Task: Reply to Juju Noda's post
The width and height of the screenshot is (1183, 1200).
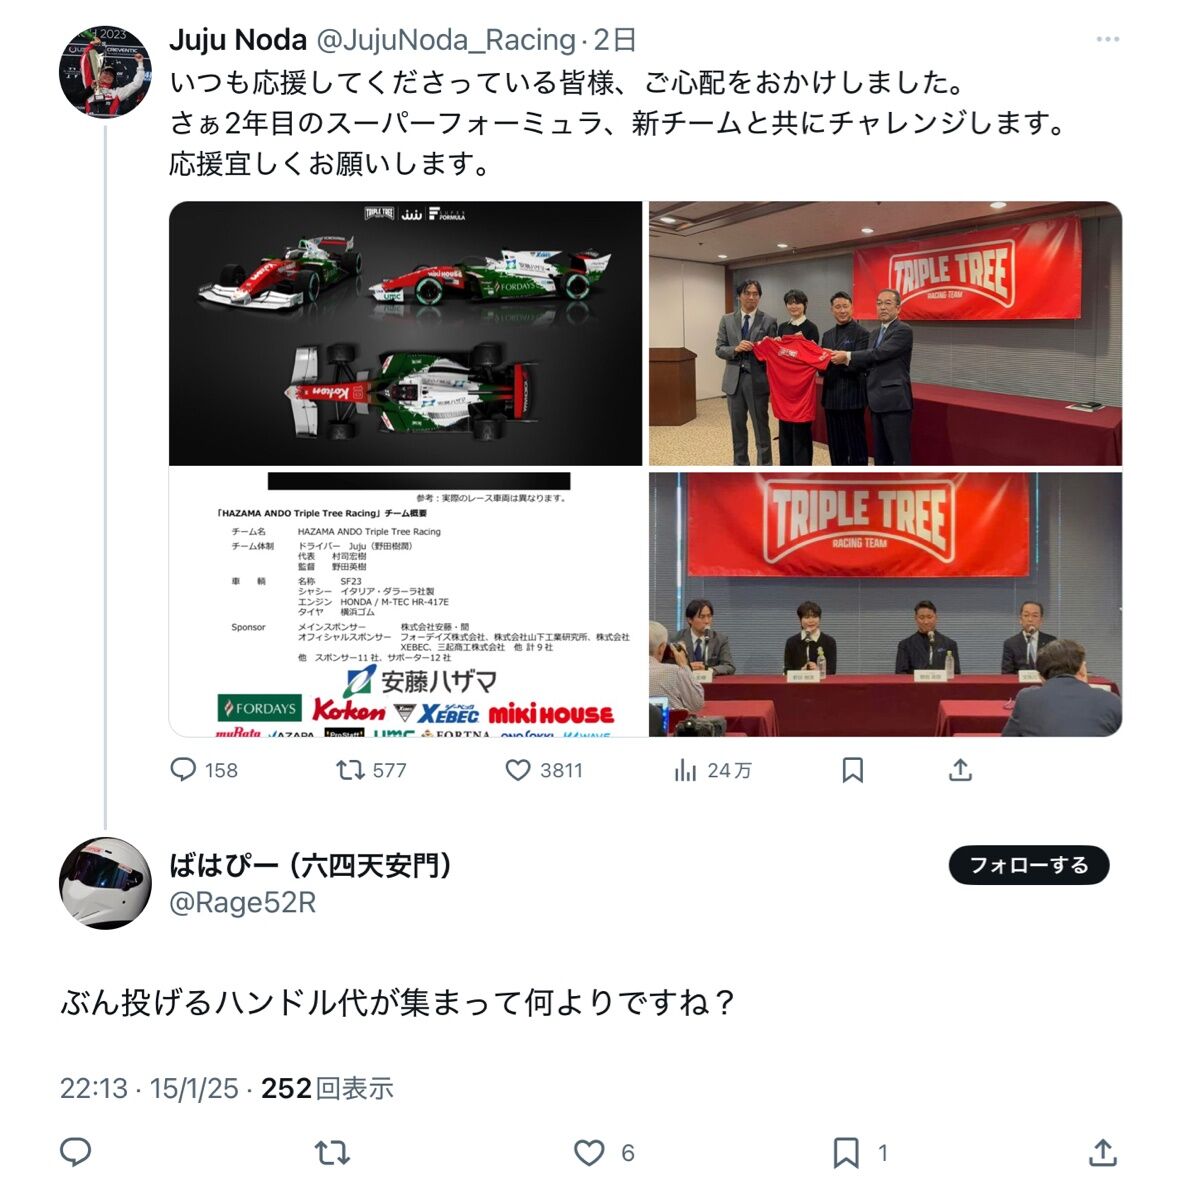Action: click(204, 770)
